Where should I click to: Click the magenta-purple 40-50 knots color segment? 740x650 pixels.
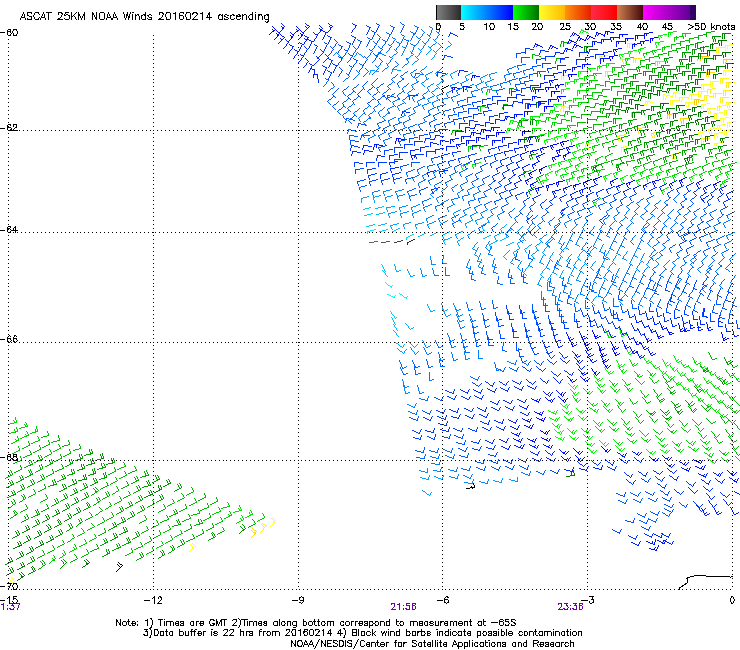pos(669,12)
